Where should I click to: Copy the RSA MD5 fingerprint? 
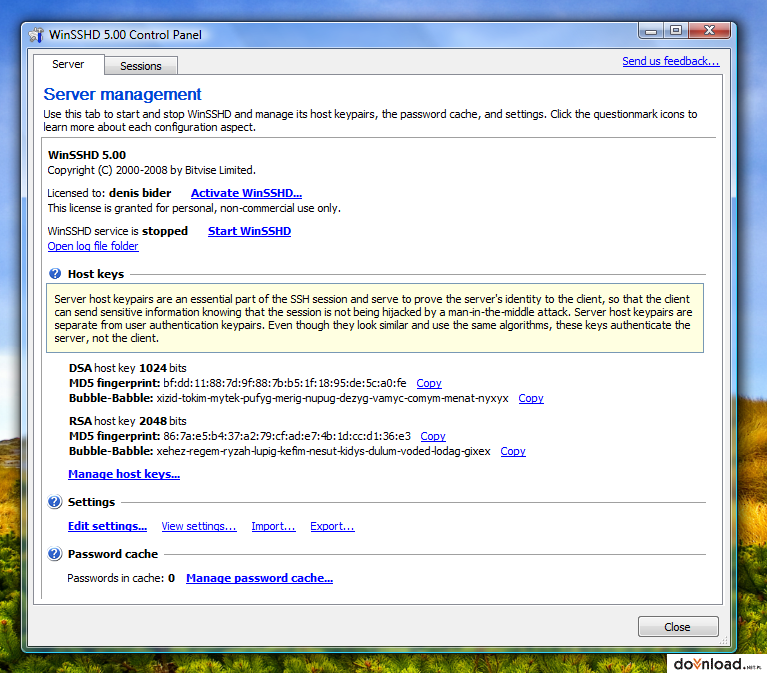click(x=433, y=436)
